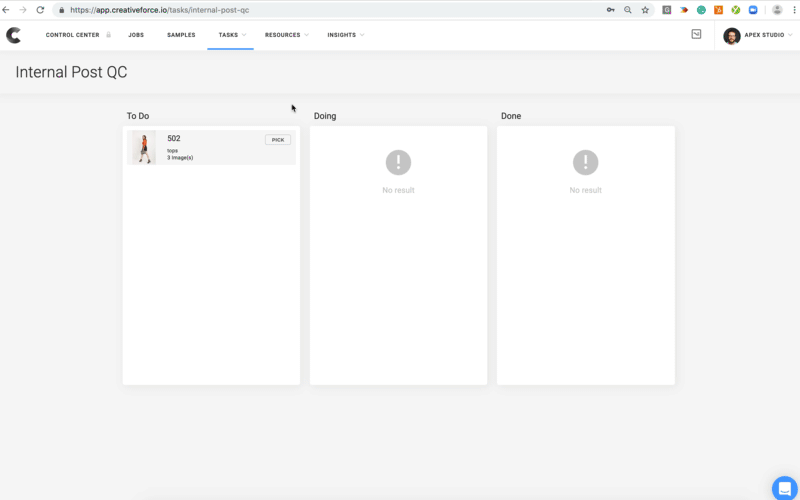Image resolution: width=800 pixels, height=500 pixels.
Task: Go to the Jobs tab
Action: click(x=136, y=35)
